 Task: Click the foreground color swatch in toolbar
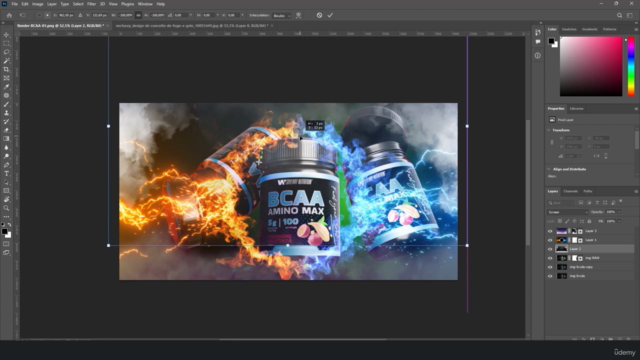pyautogui.click(x=4, y=231)
